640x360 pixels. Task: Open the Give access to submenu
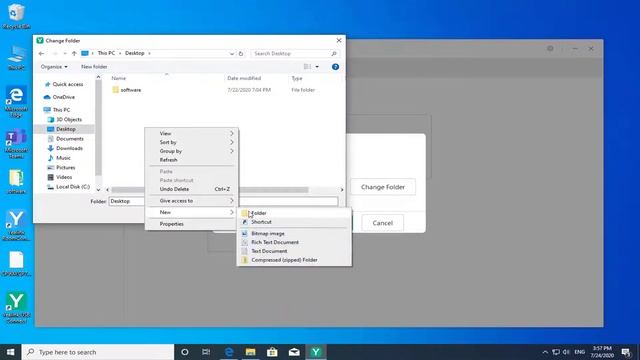click(x=191, y=201)
